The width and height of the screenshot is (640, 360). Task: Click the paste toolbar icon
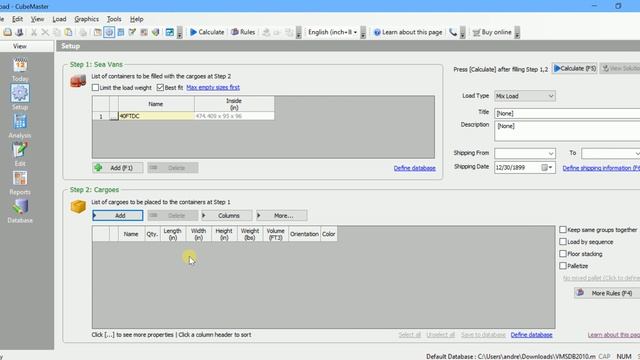tap(69, 32)
